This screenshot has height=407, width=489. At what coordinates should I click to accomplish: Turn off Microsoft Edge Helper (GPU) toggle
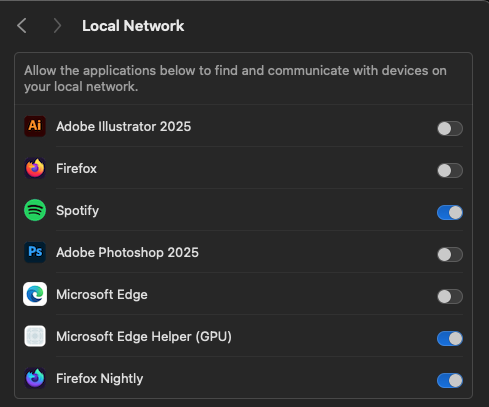click(x=450, y=338)
